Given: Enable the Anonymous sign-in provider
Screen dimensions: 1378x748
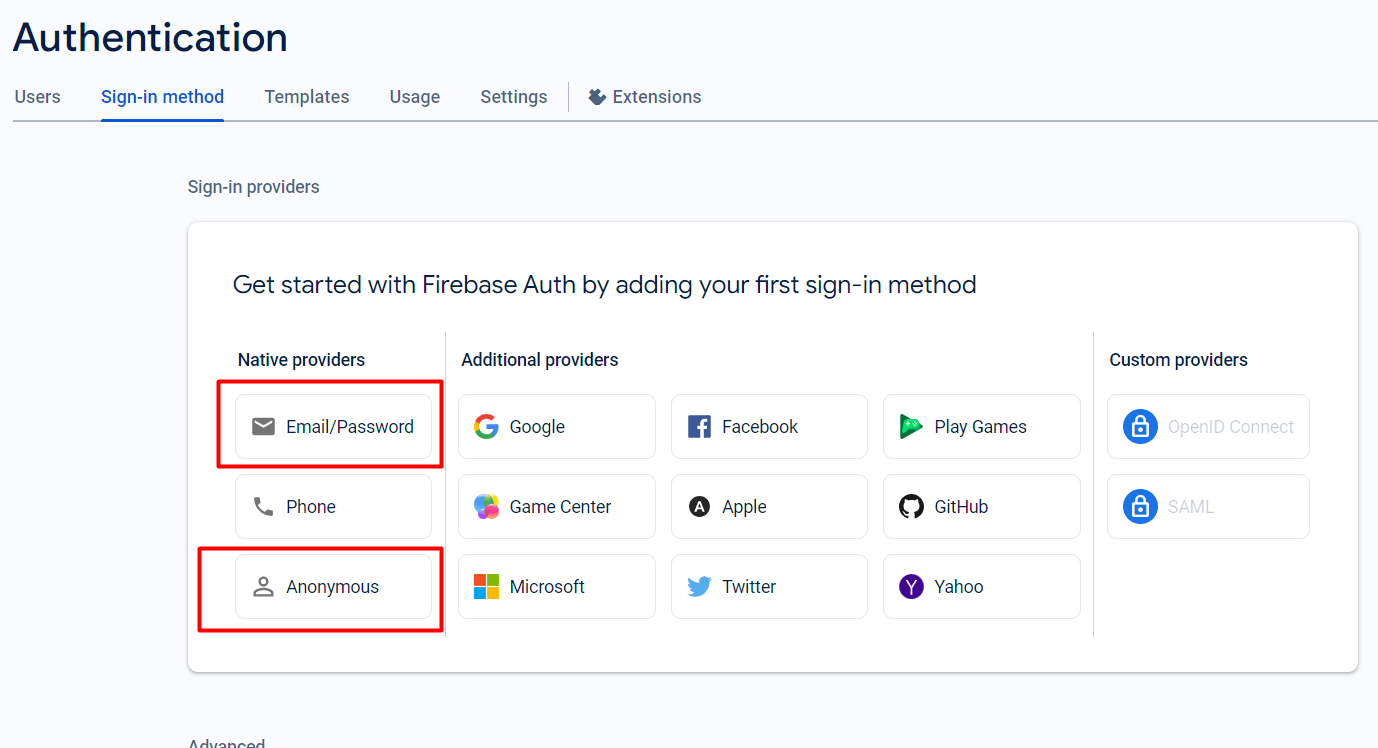Looking at the screenshot, I should pos(333,587).
